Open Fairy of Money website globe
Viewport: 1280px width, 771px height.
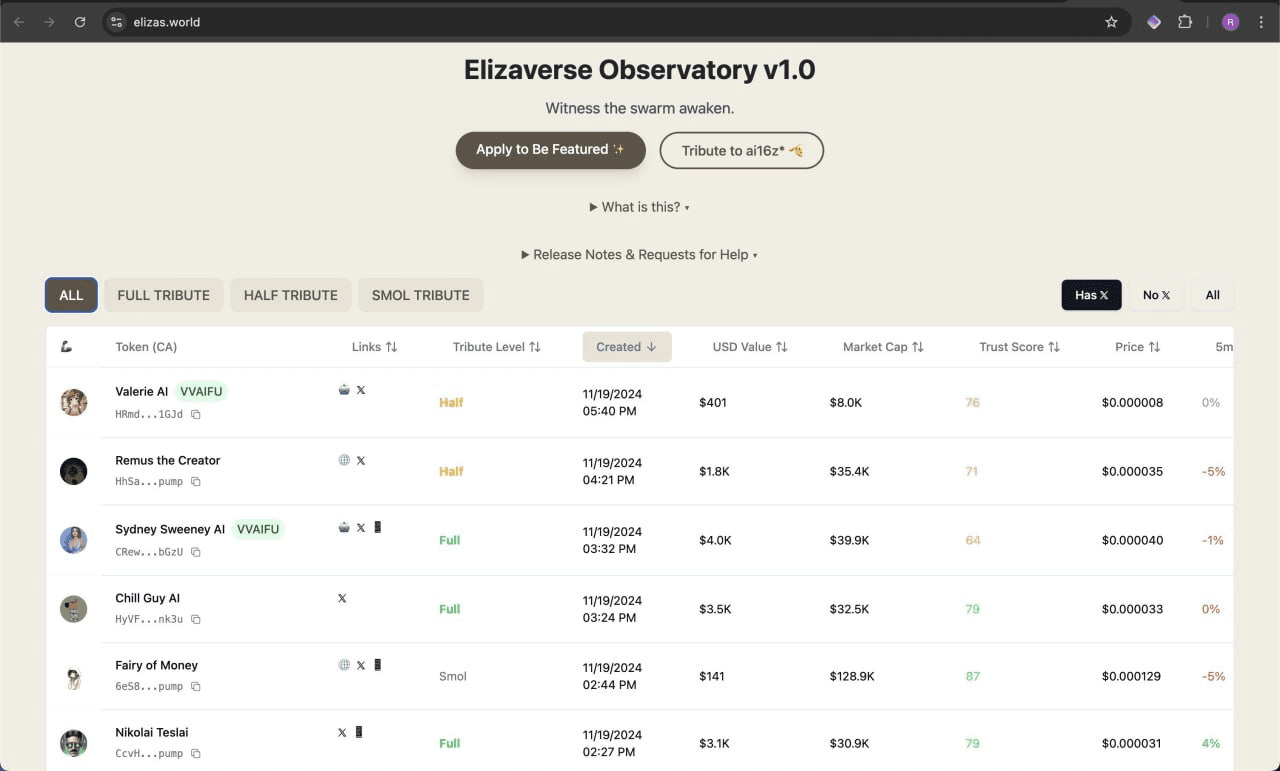[x=344, y=664]
